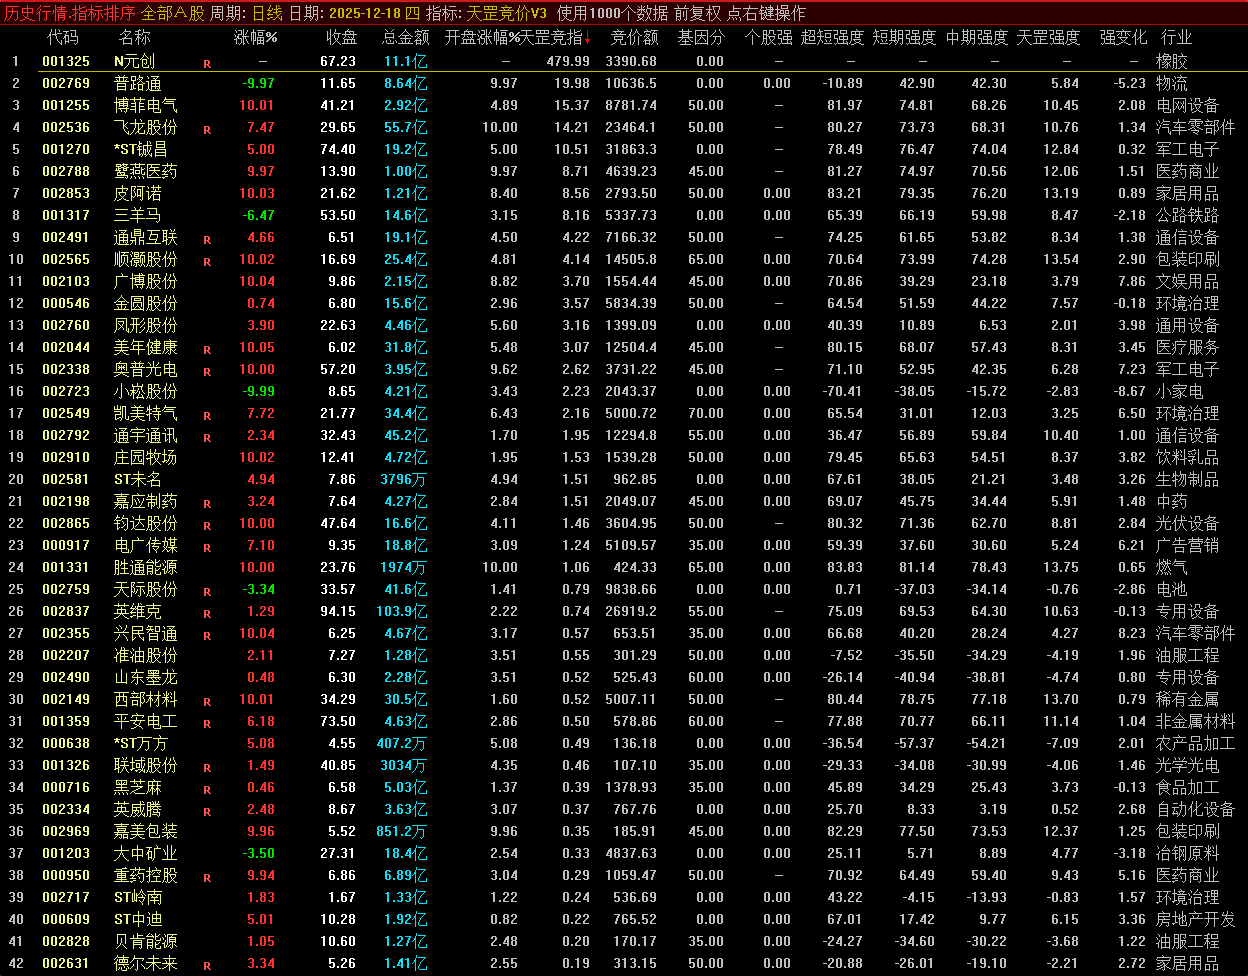Open the 全部A股 stock scope selector
1248x976 pixels.
[172, 13]
